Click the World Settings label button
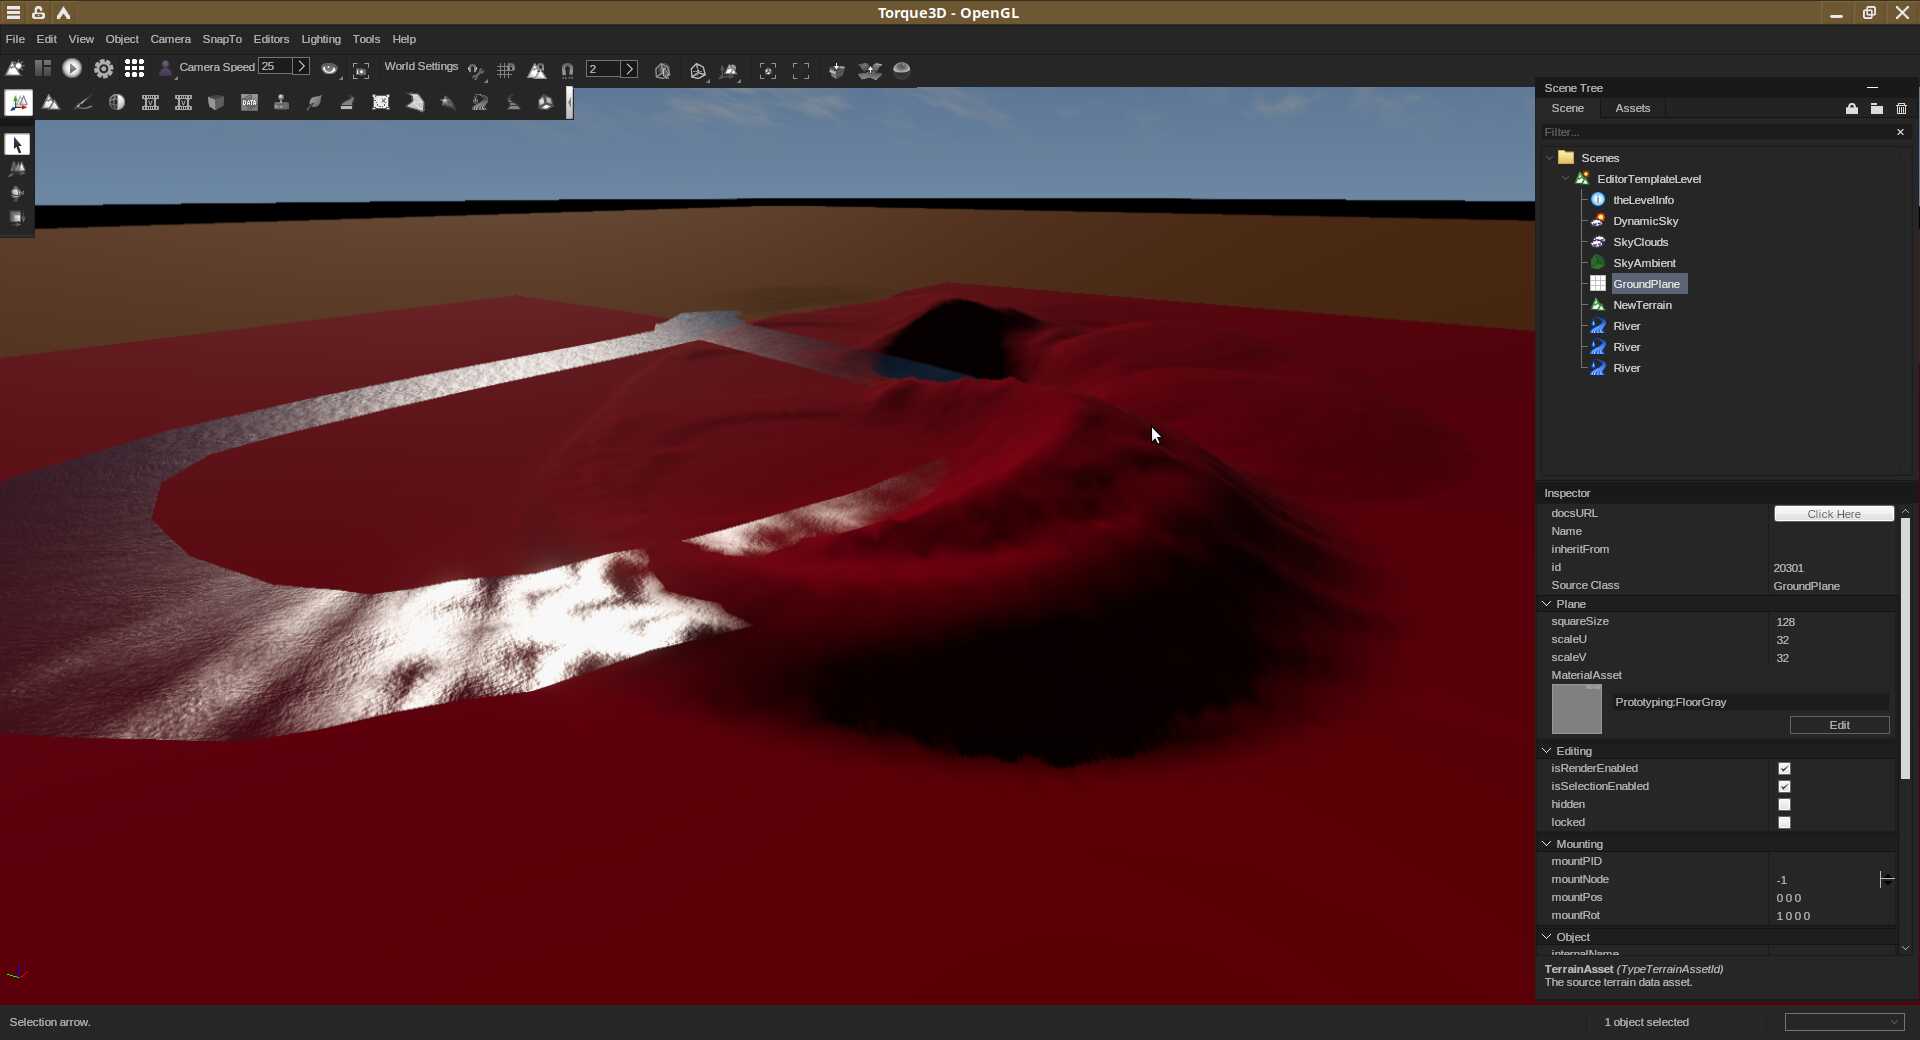Viewport: 1920px width, 1040px height. coord(421,67)
